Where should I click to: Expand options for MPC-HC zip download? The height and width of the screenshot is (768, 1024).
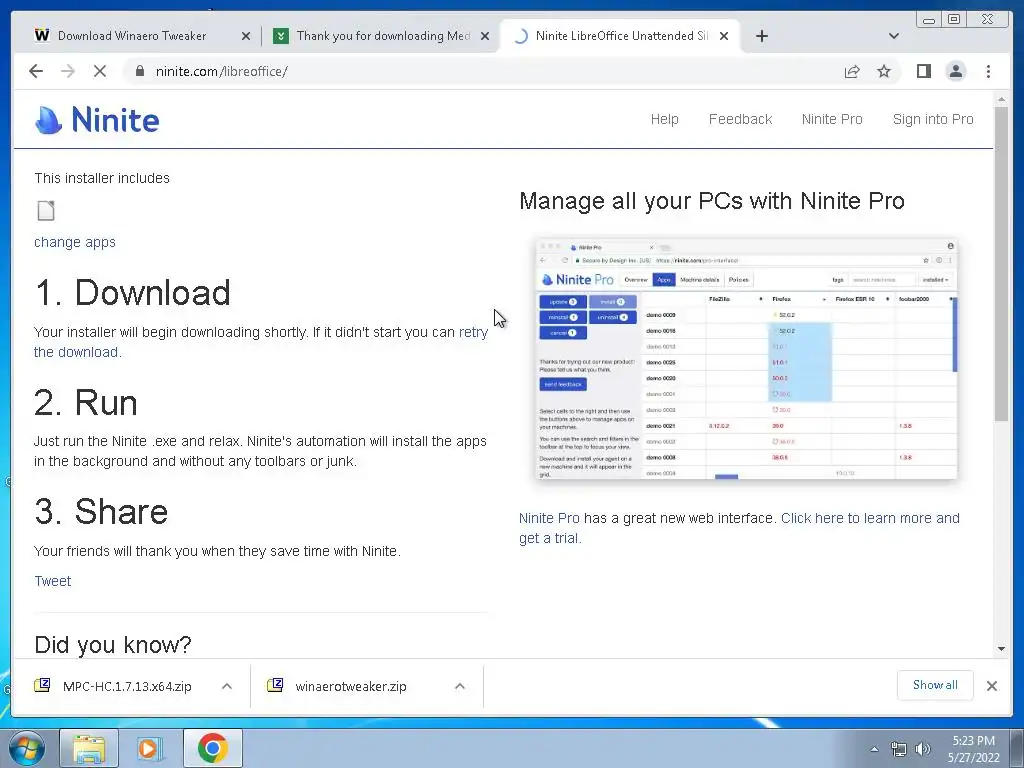click(227, 686)
